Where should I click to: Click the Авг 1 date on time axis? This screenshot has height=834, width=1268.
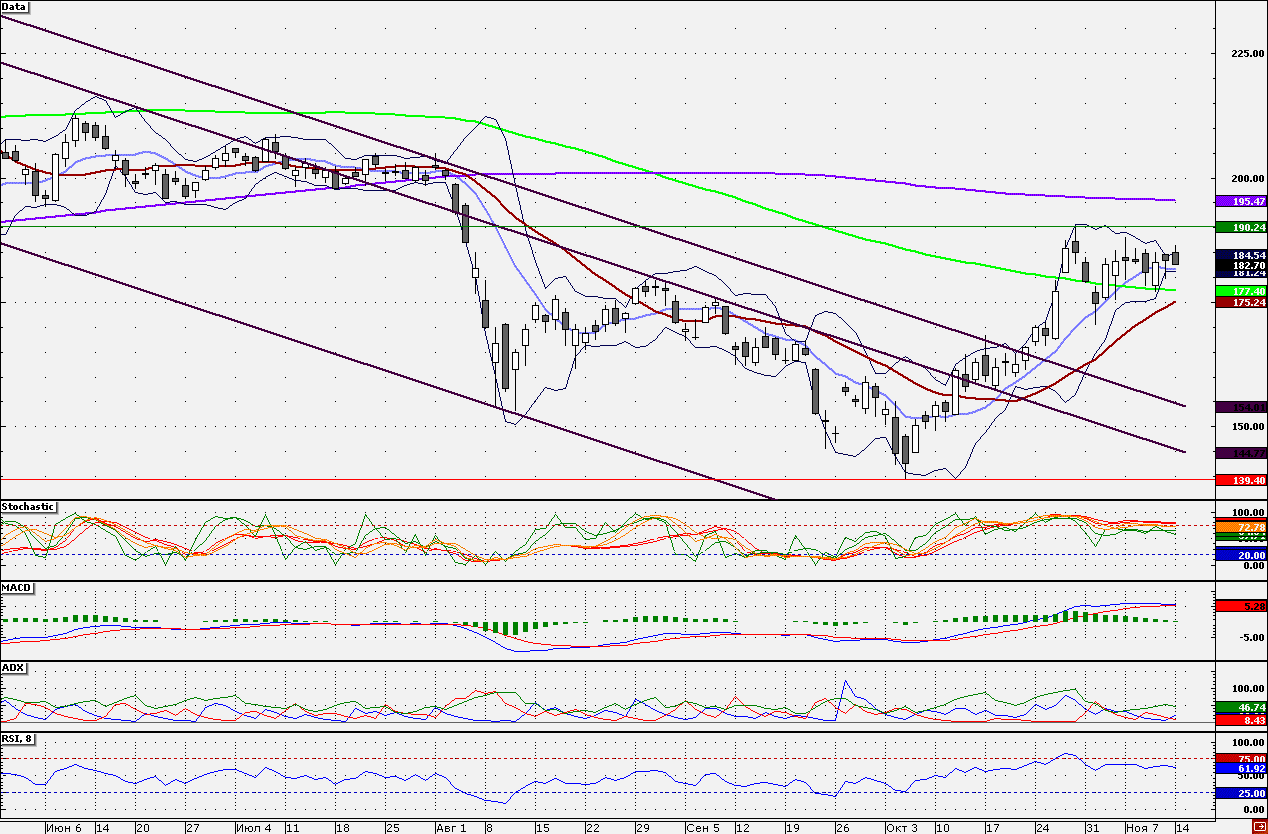(451, 828)
